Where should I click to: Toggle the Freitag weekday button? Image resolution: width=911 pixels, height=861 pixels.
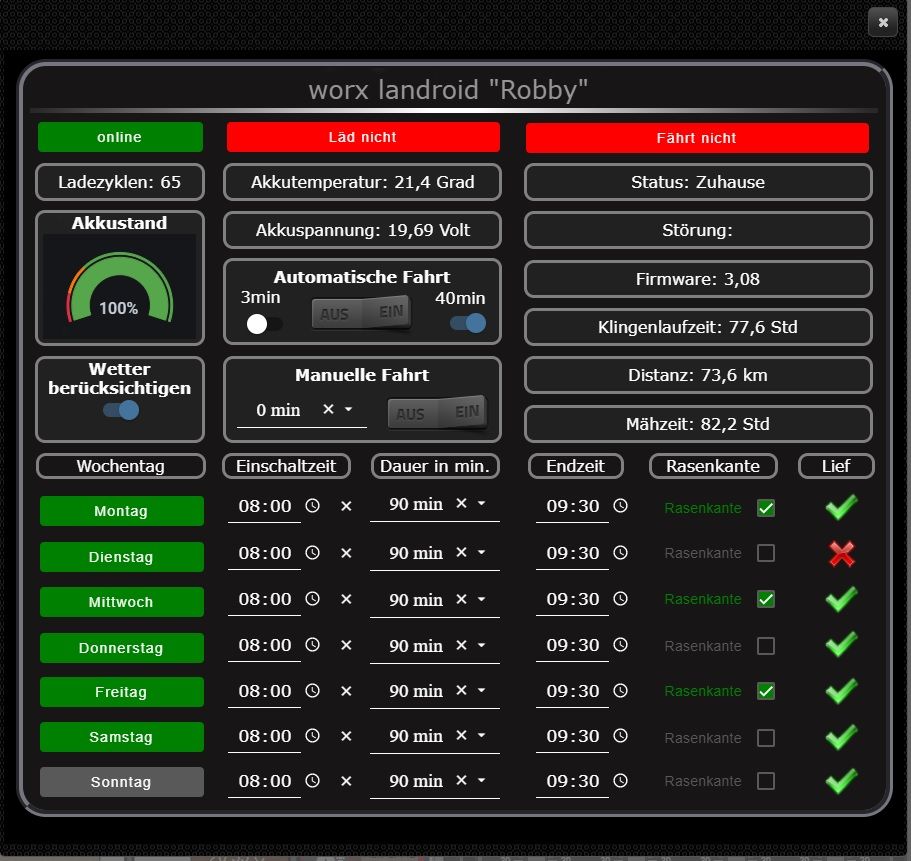121,692
